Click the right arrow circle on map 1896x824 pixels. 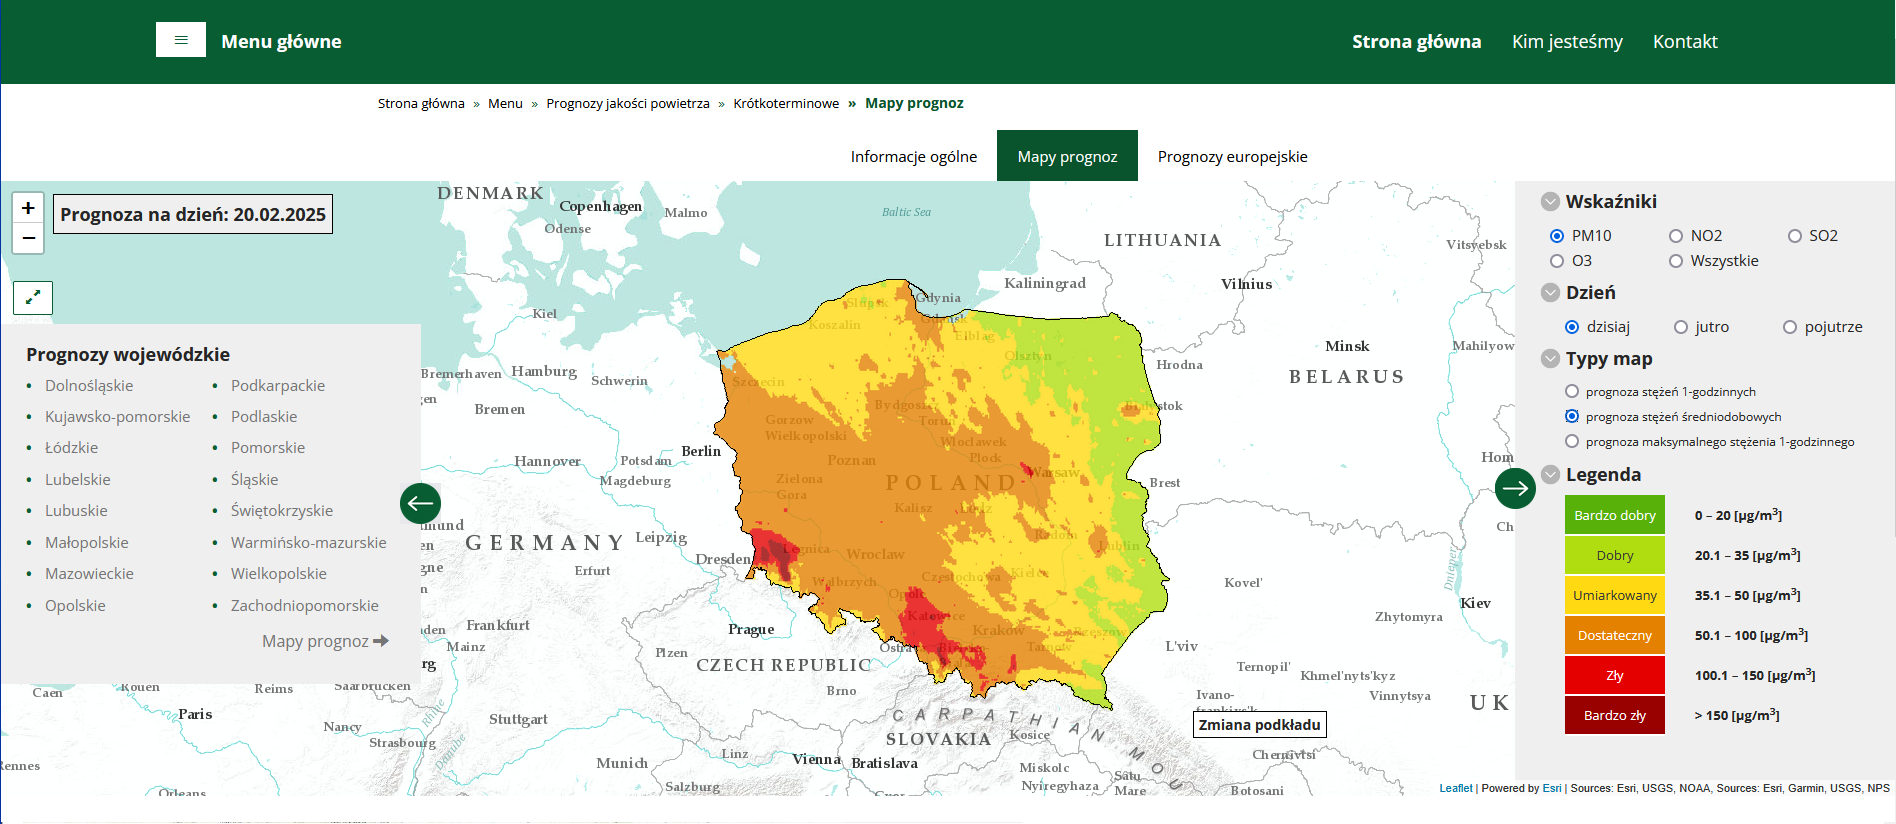click(1515, 488)
